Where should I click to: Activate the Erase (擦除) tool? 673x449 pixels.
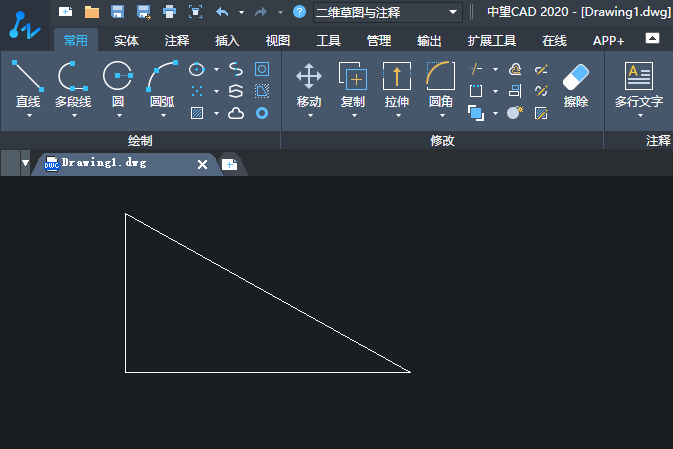(576, 85)
